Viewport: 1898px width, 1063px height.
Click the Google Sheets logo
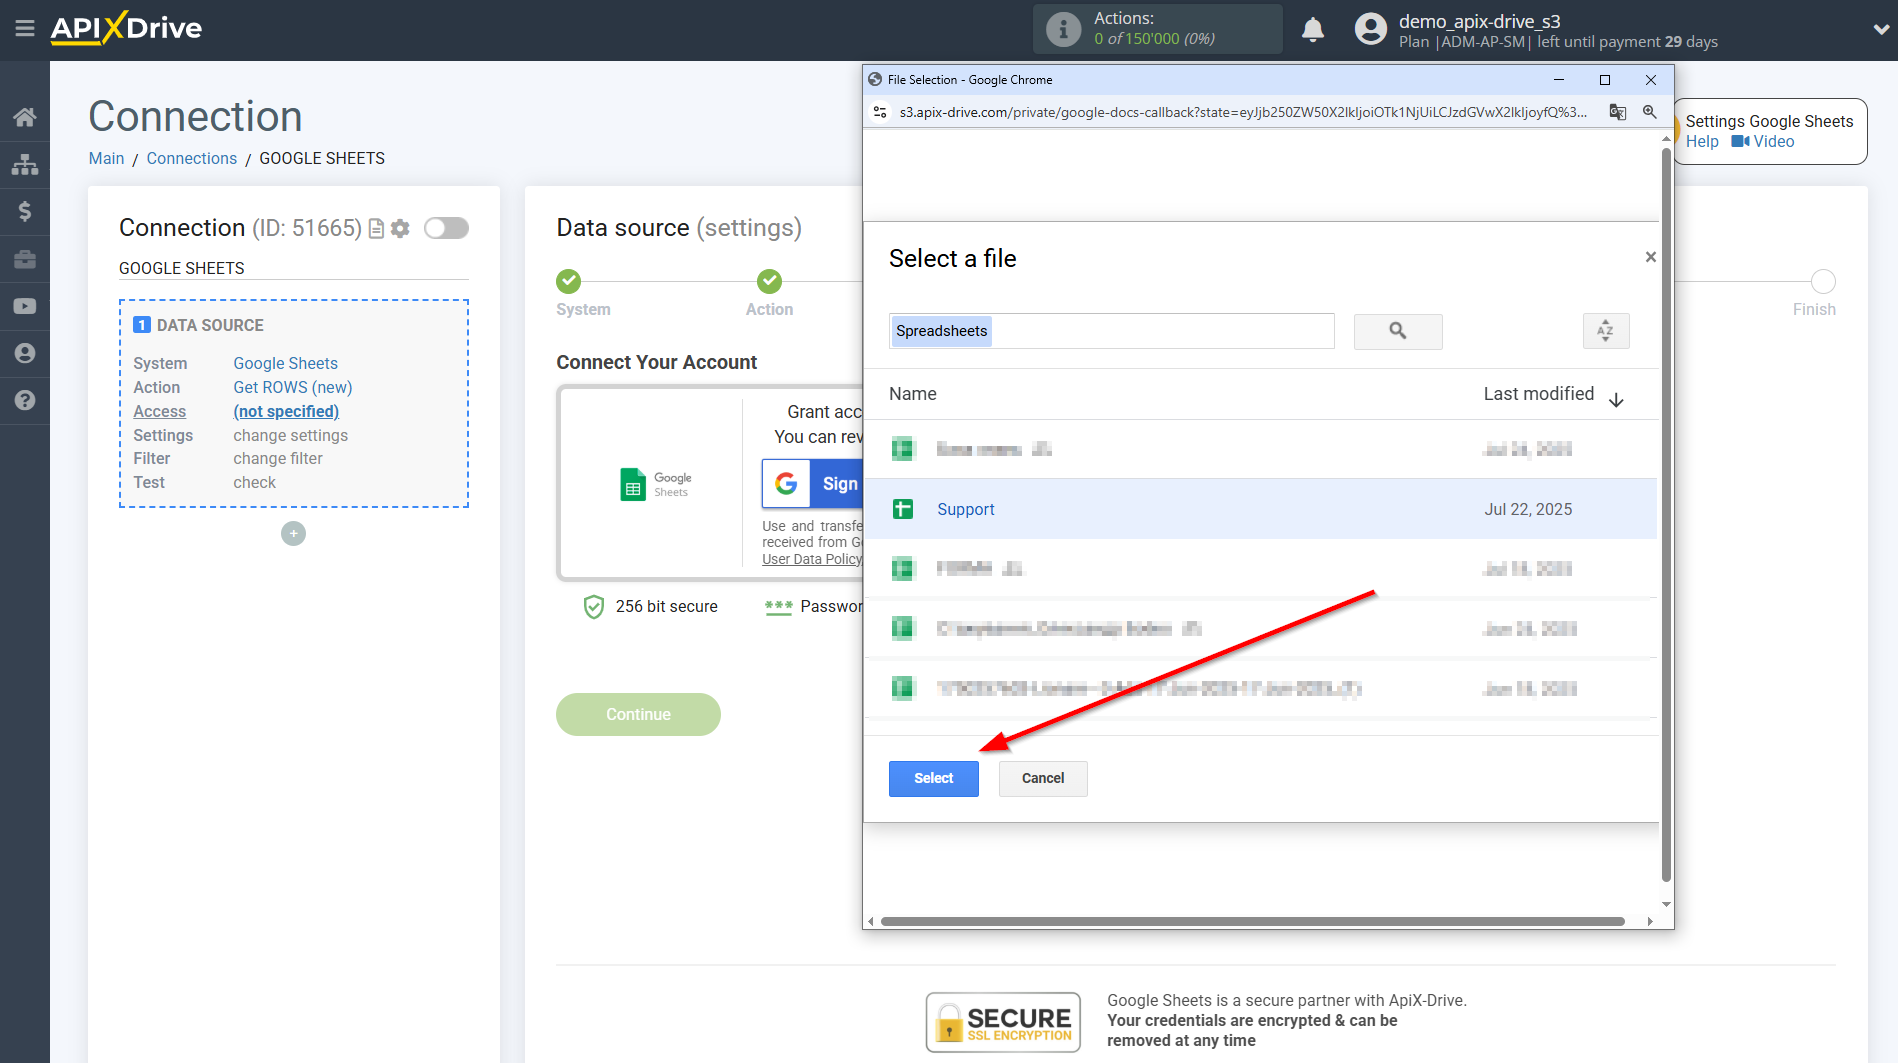pos(656,484)
